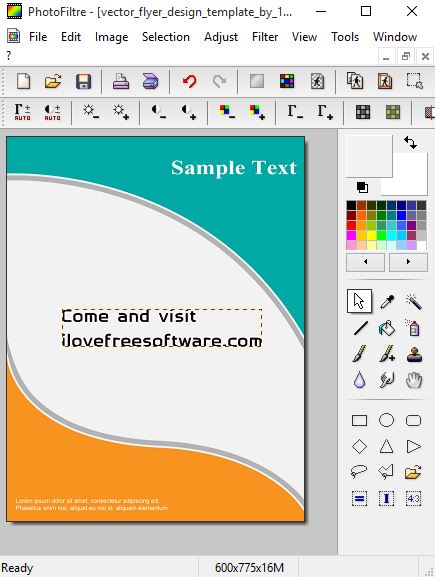Choose rounded rectangle selection shape
The height and width of the screenshot is (577, 435).
click(x=413, y=420)
